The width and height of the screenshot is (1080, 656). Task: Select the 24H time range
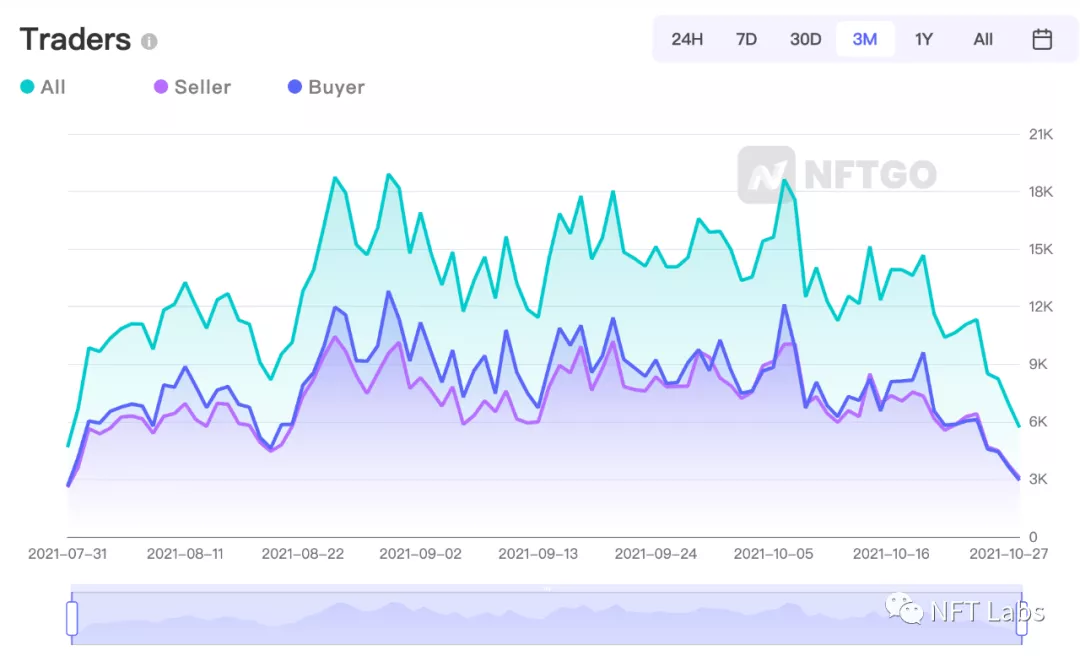click(x=687, y=39)
